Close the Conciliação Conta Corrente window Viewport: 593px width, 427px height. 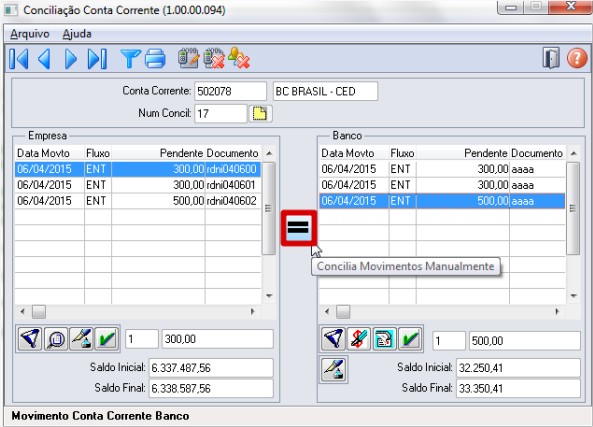(x=570, y=6)
